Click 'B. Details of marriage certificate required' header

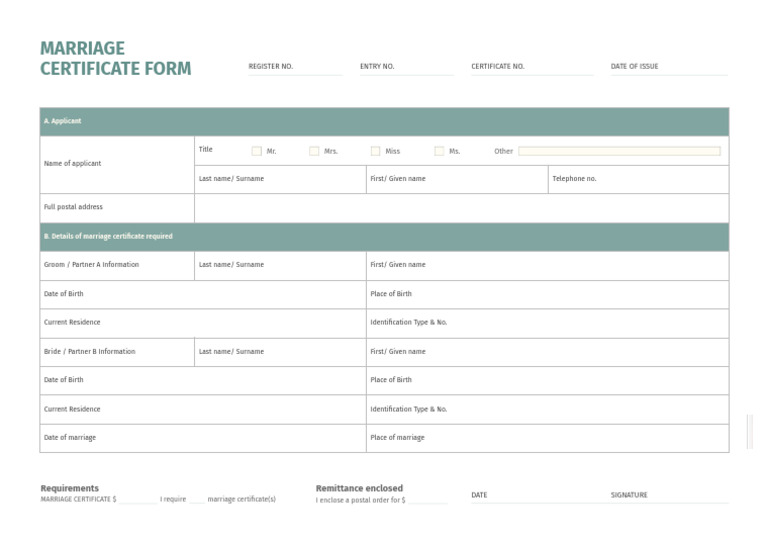384,237
